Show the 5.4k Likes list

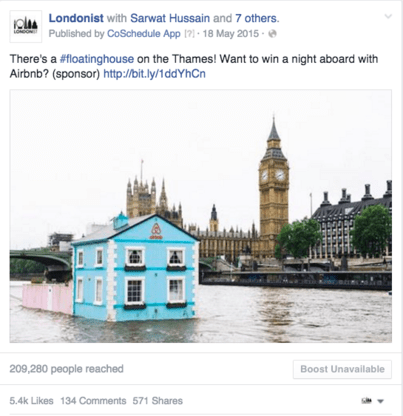coord(31,401)
